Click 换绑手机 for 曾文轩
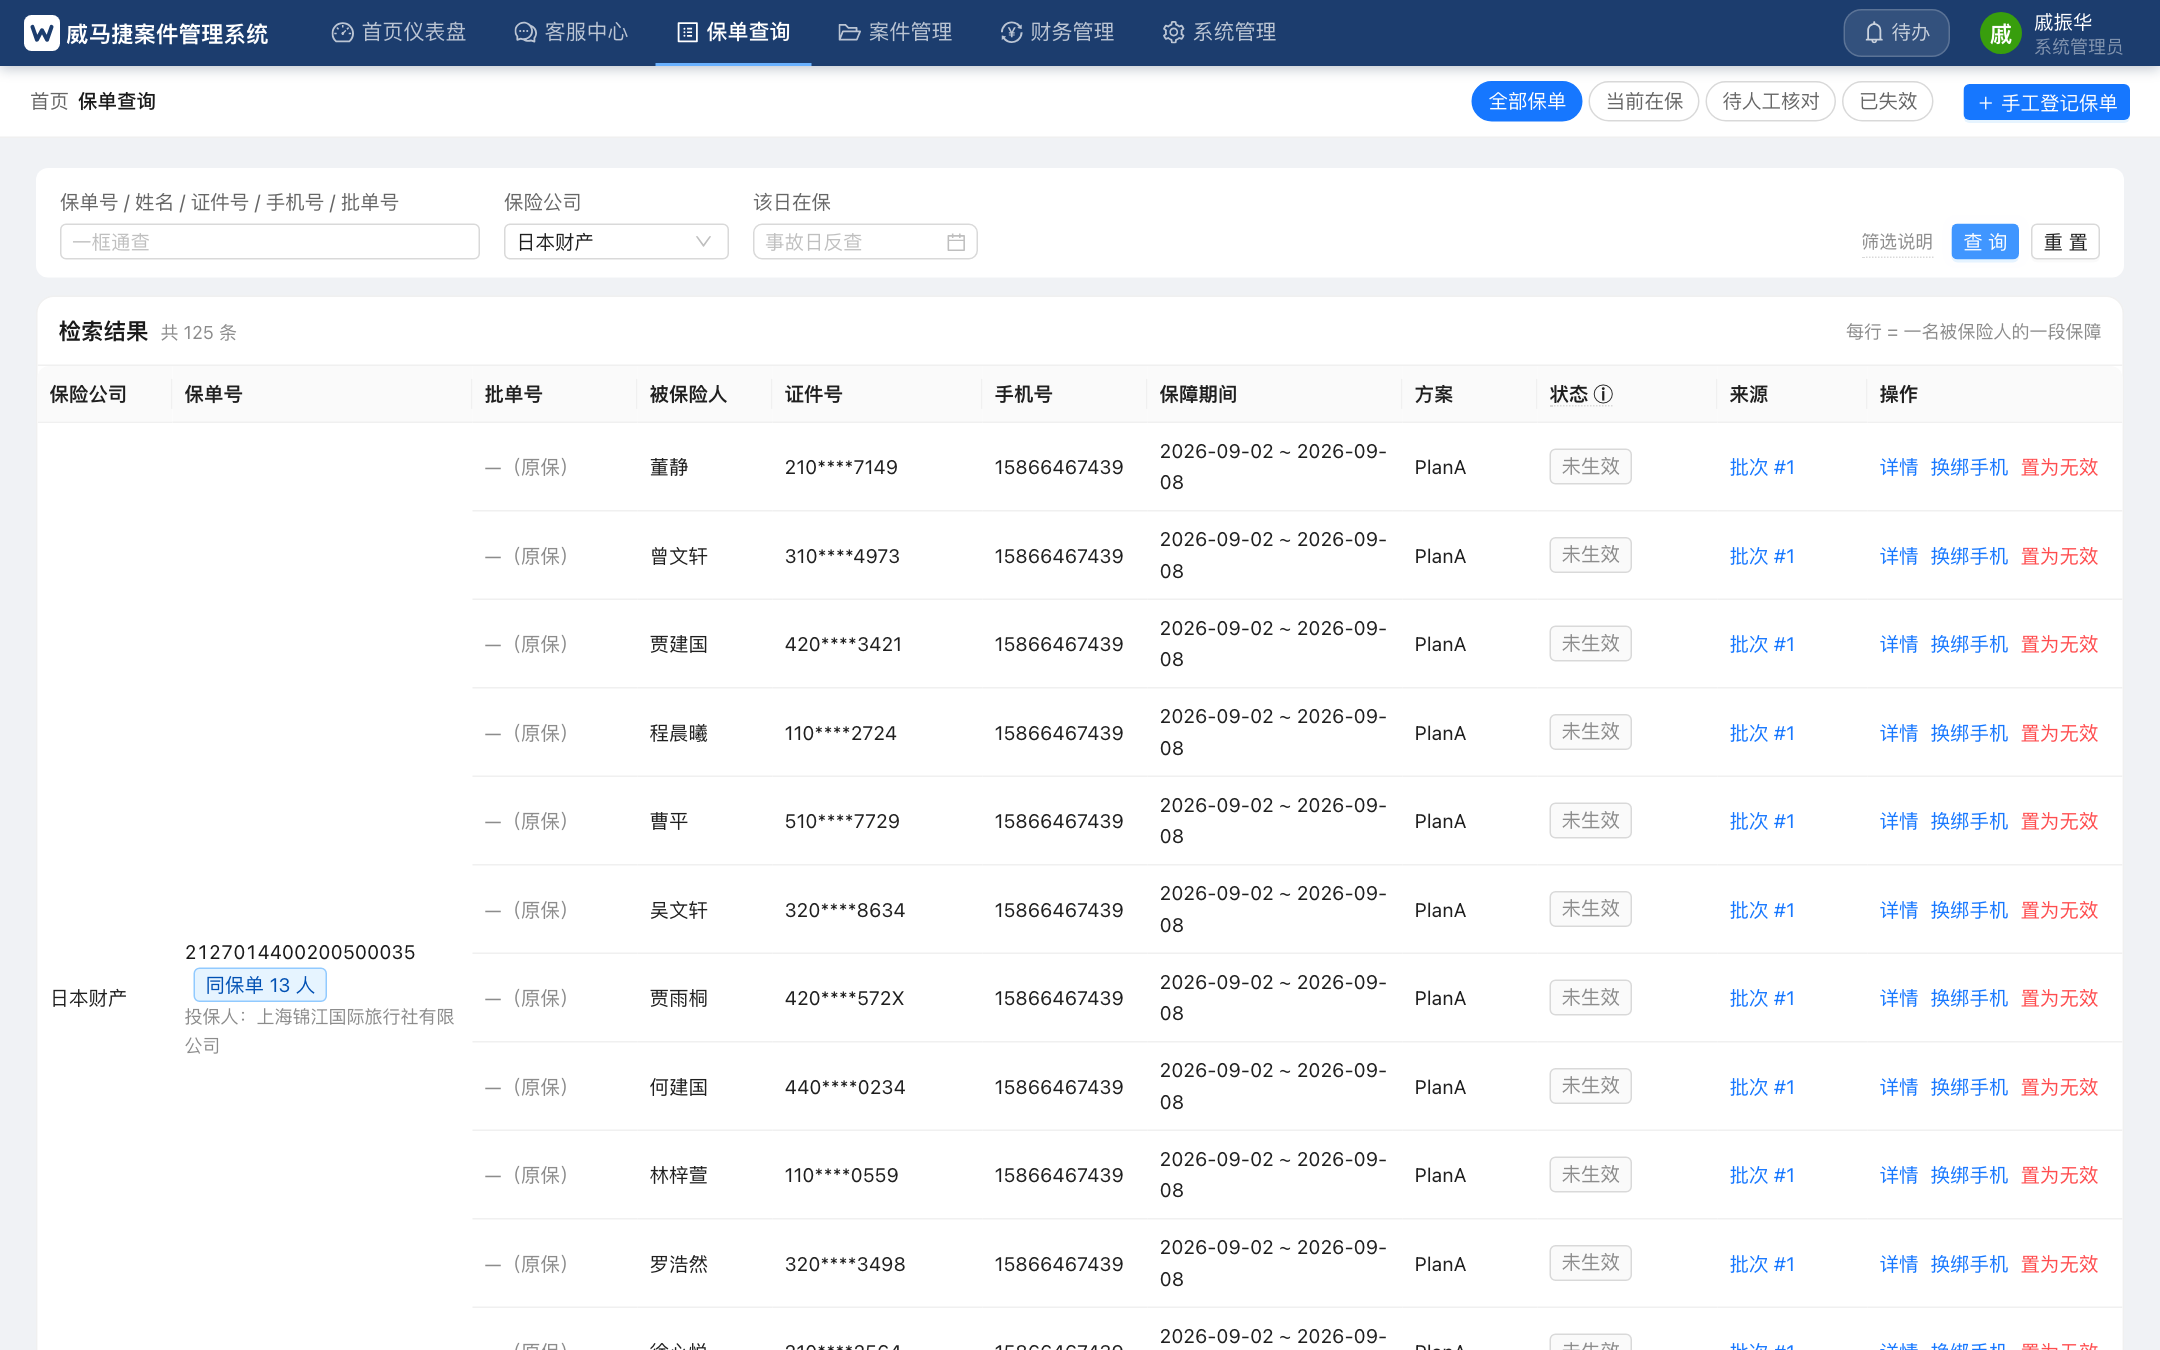The image size is (2160, 1350). click(x=1969, y=556)
